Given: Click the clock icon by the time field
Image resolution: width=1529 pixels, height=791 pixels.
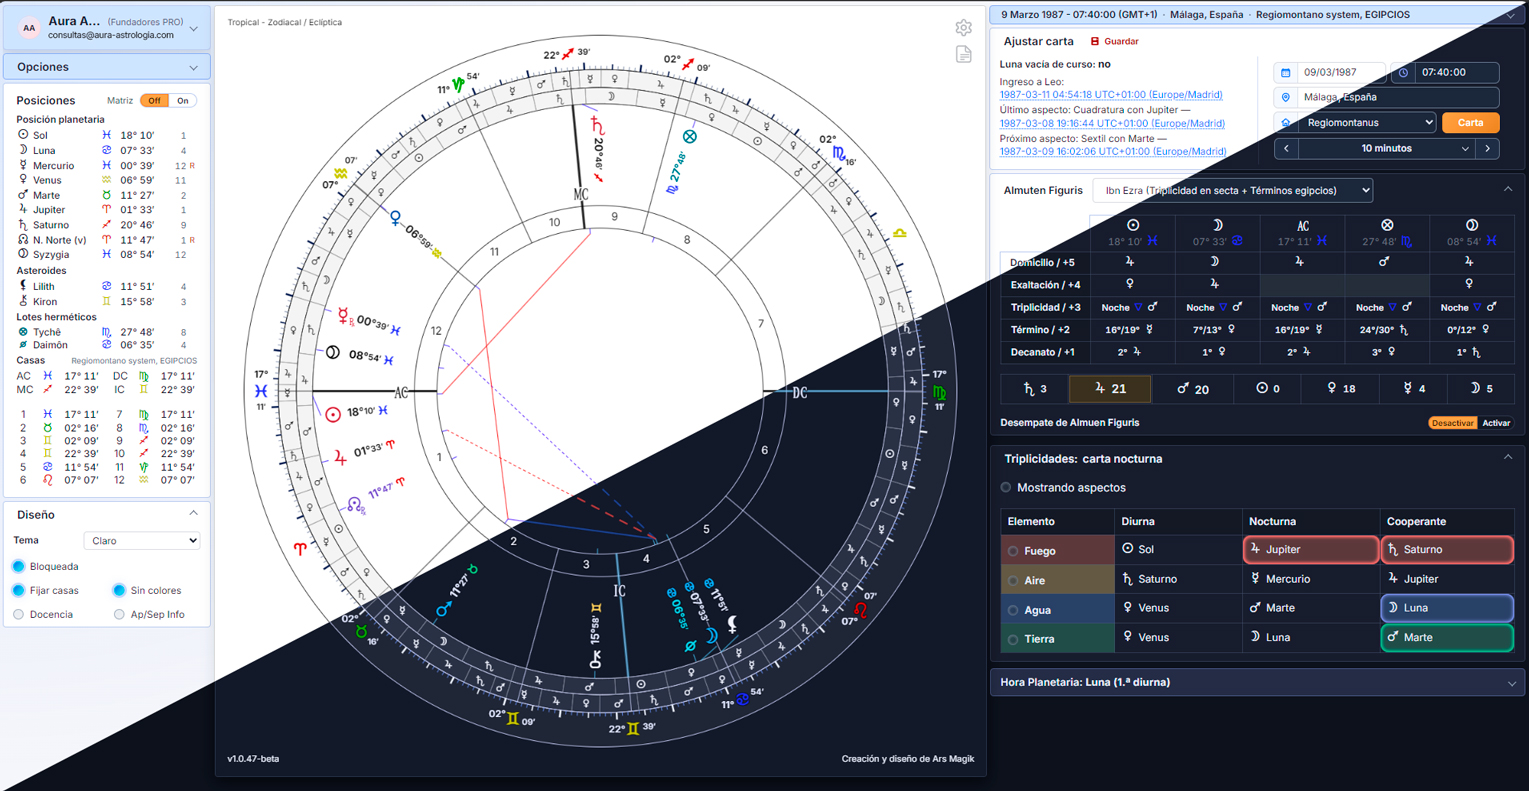Looking at the screenshot, I should [1404, 73].
